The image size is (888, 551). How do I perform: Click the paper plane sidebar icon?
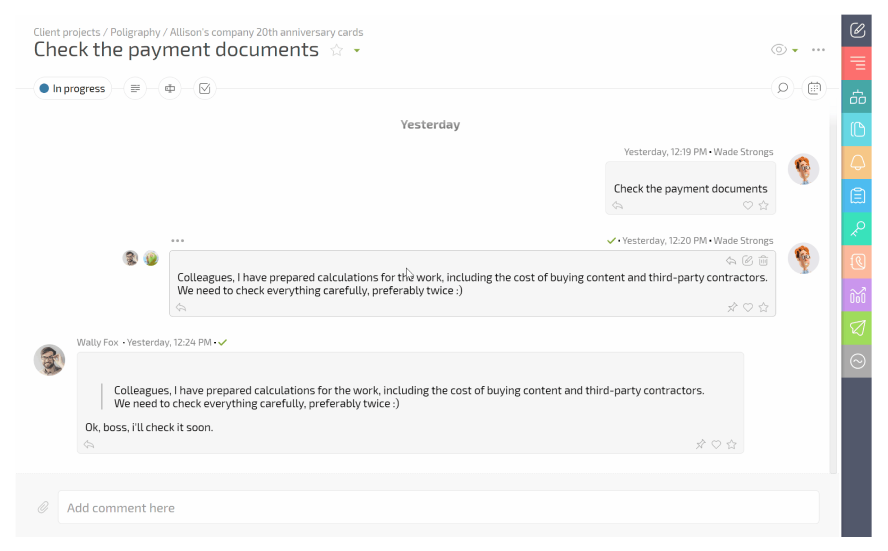857,328
